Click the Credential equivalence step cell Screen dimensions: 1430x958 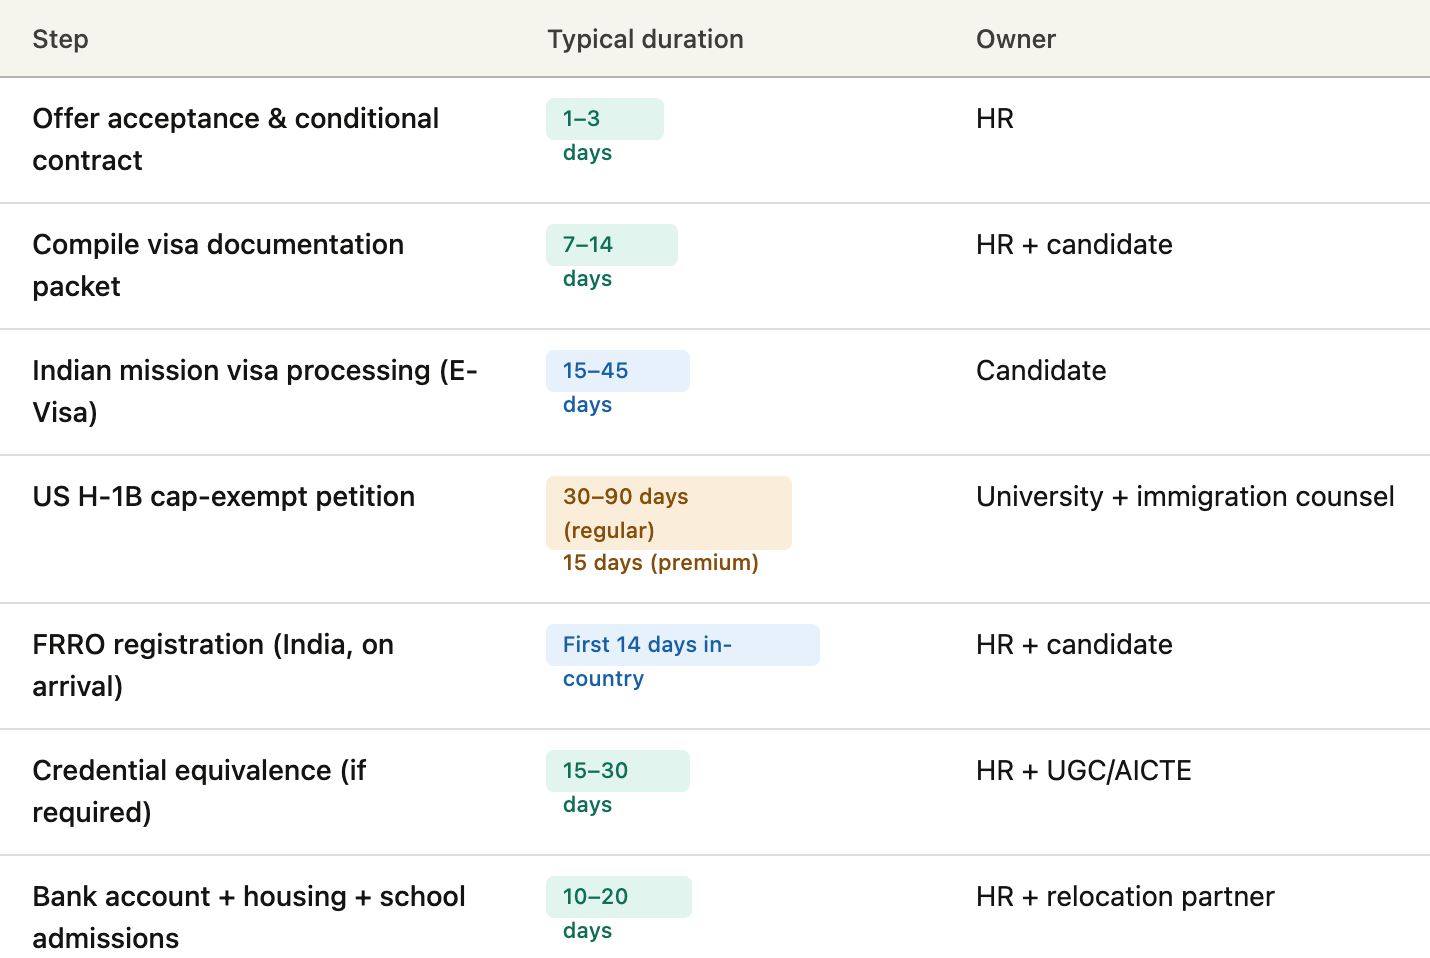coord(199,792)
